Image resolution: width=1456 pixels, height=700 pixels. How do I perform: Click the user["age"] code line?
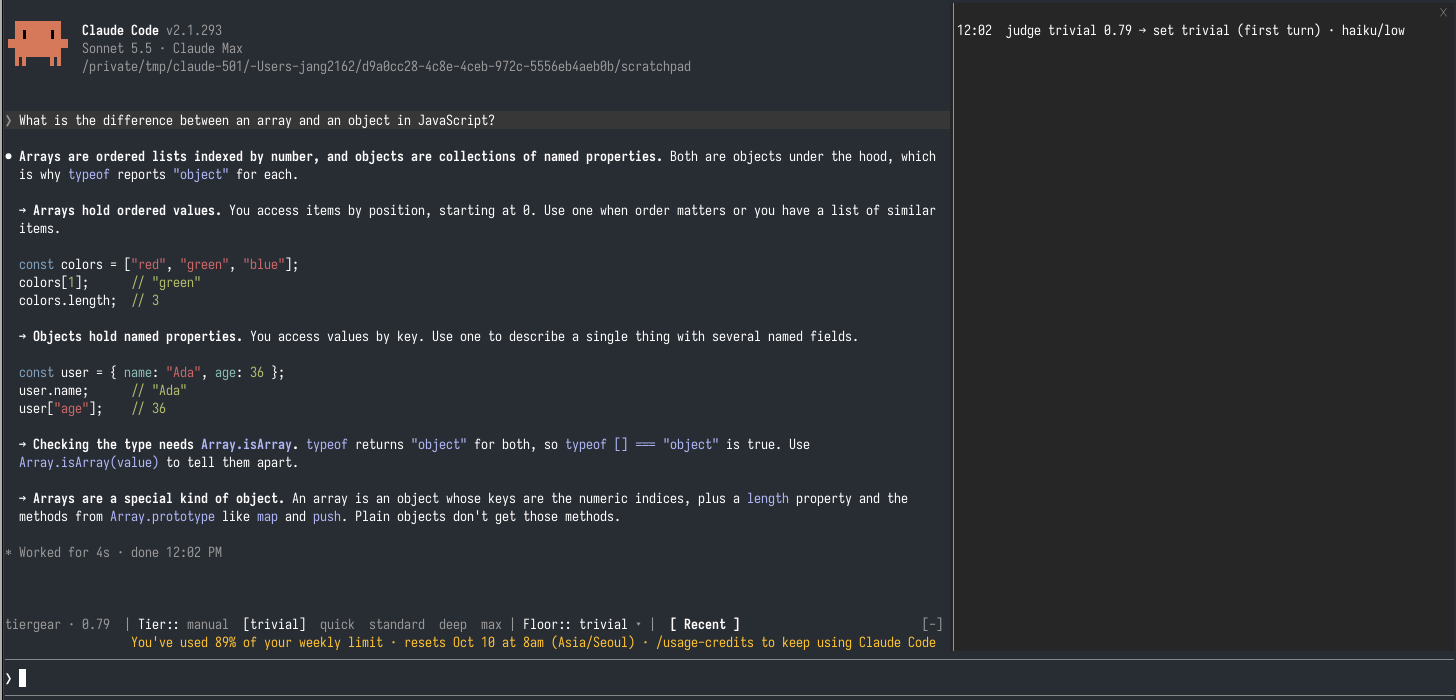(92, 408)
